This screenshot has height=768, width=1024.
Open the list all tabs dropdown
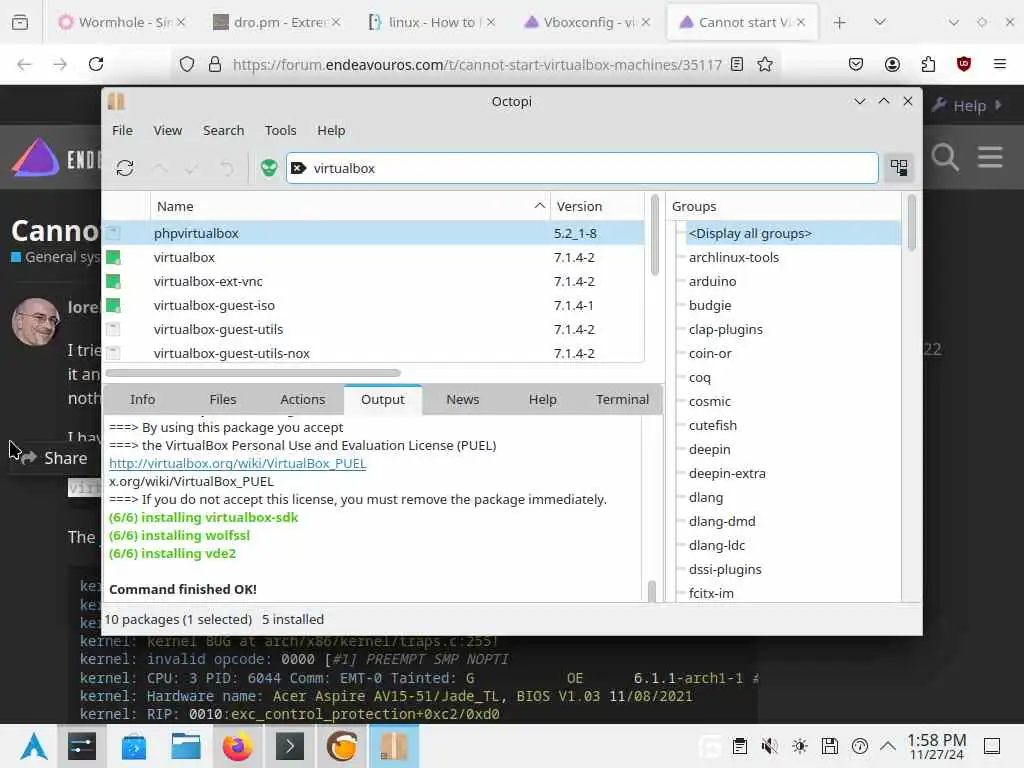point(880,22)
